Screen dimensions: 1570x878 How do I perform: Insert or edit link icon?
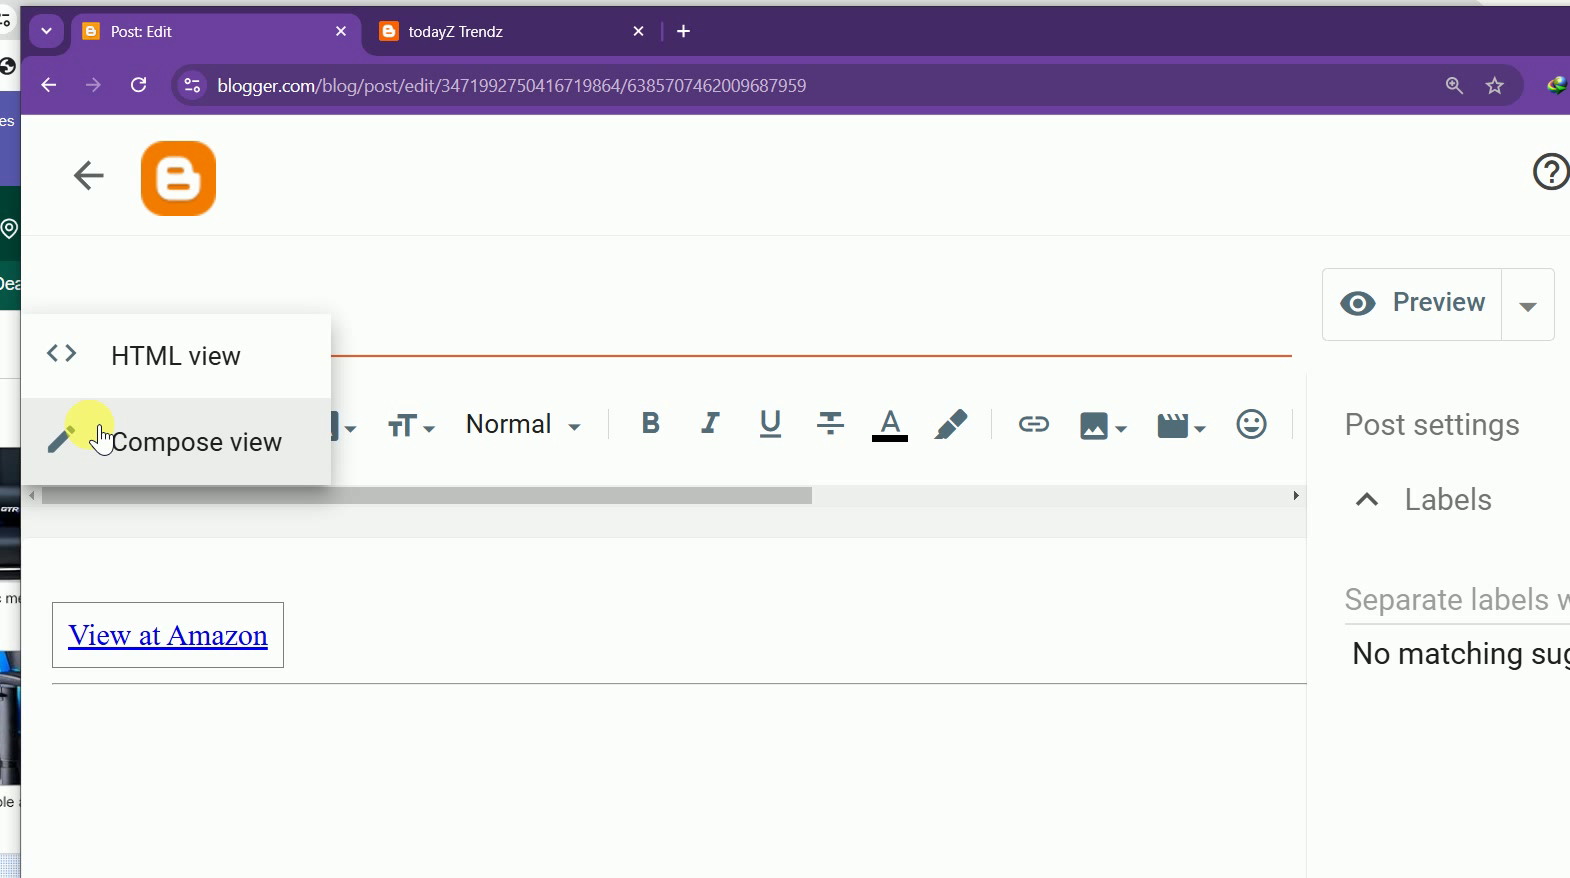coord(1034,424)
